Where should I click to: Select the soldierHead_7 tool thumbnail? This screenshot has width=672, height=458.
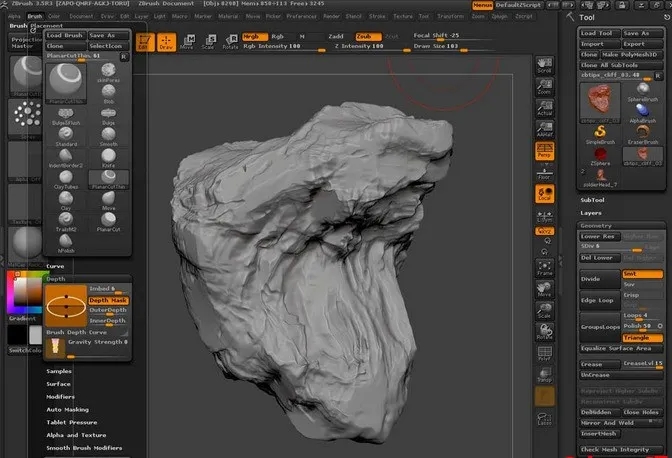tap(598, 177)
